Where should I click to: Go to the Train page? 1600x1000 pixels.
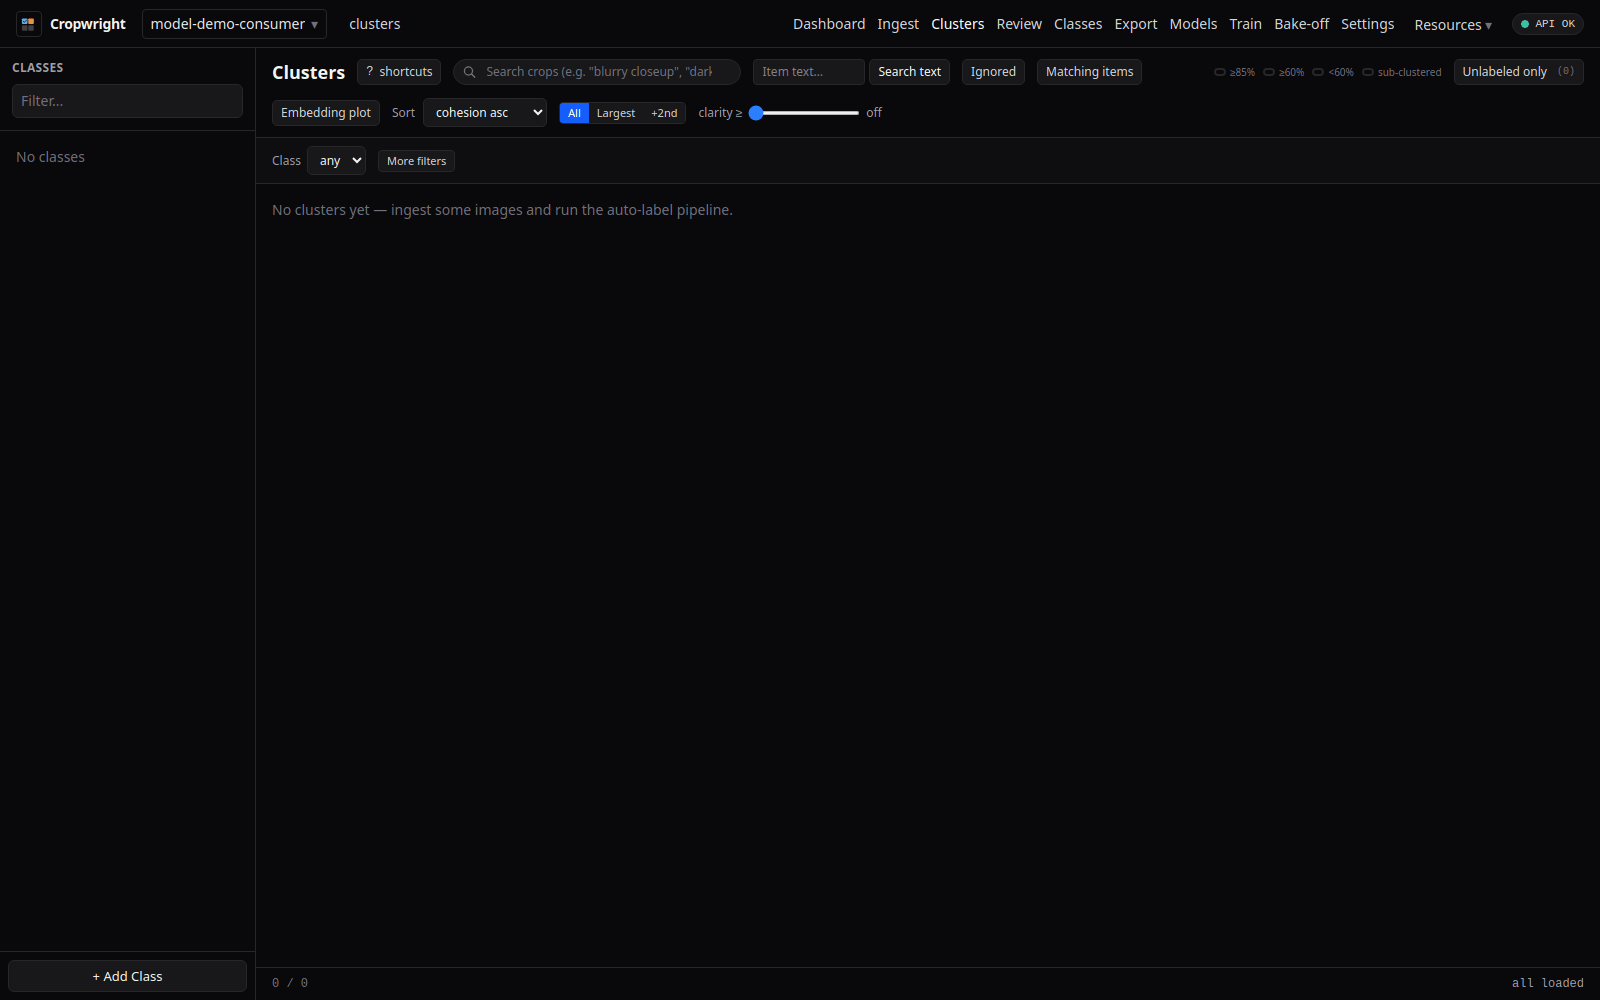pyautogui.click(x=1245, y=24)
